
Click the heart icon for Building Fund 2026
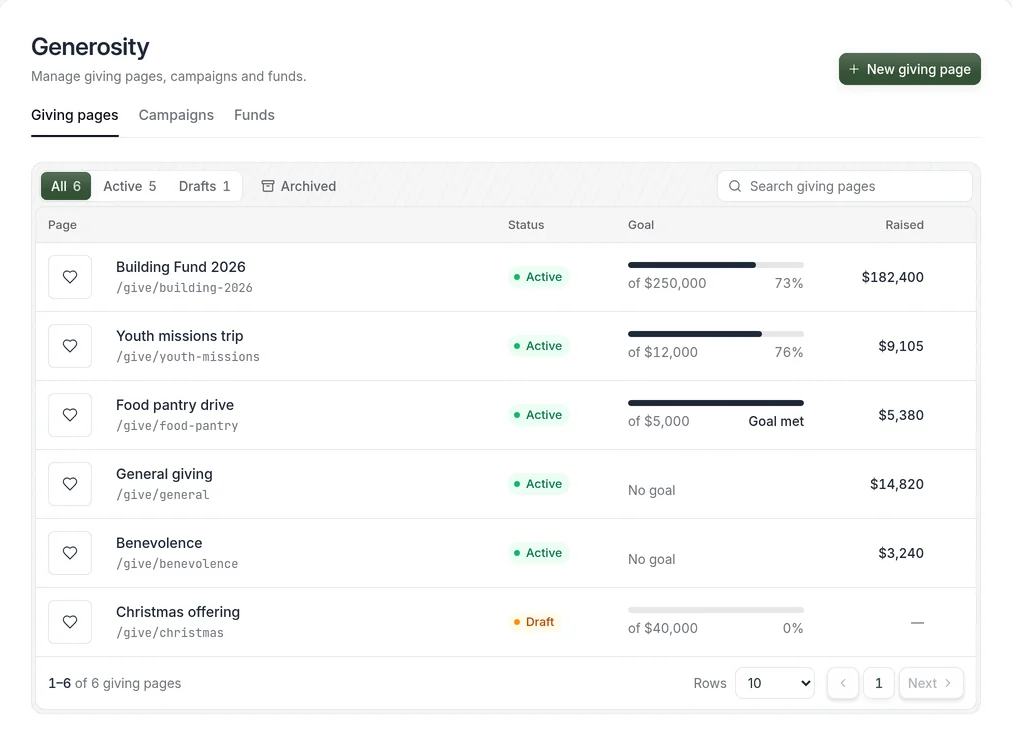(70, 277)
